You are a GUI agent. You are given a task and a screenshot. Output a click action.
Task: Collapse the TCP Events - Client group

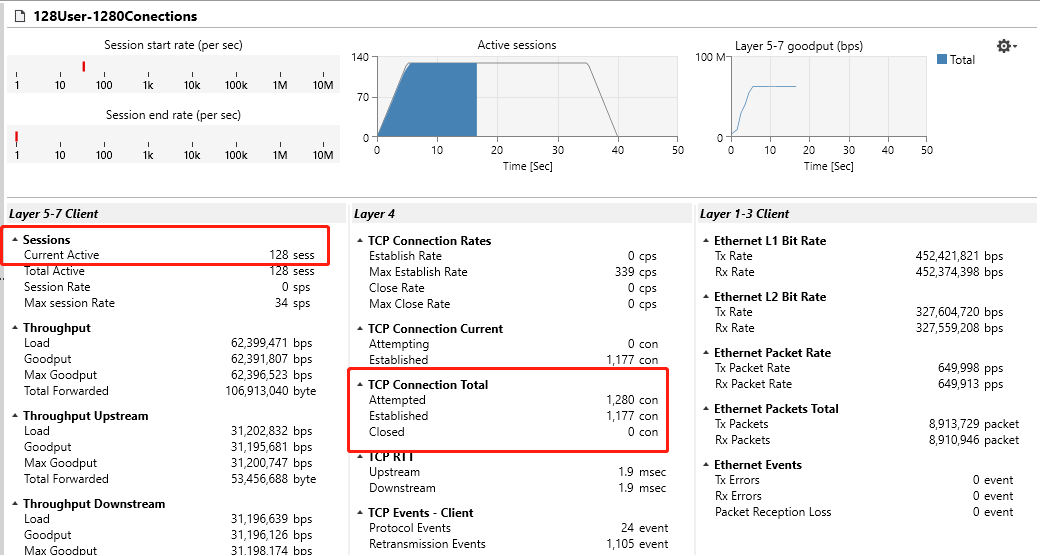pos(360,513)
